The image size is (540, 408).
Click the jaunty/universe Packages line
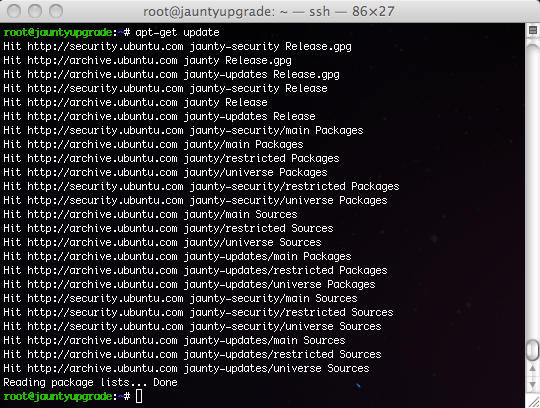[165, 172]
